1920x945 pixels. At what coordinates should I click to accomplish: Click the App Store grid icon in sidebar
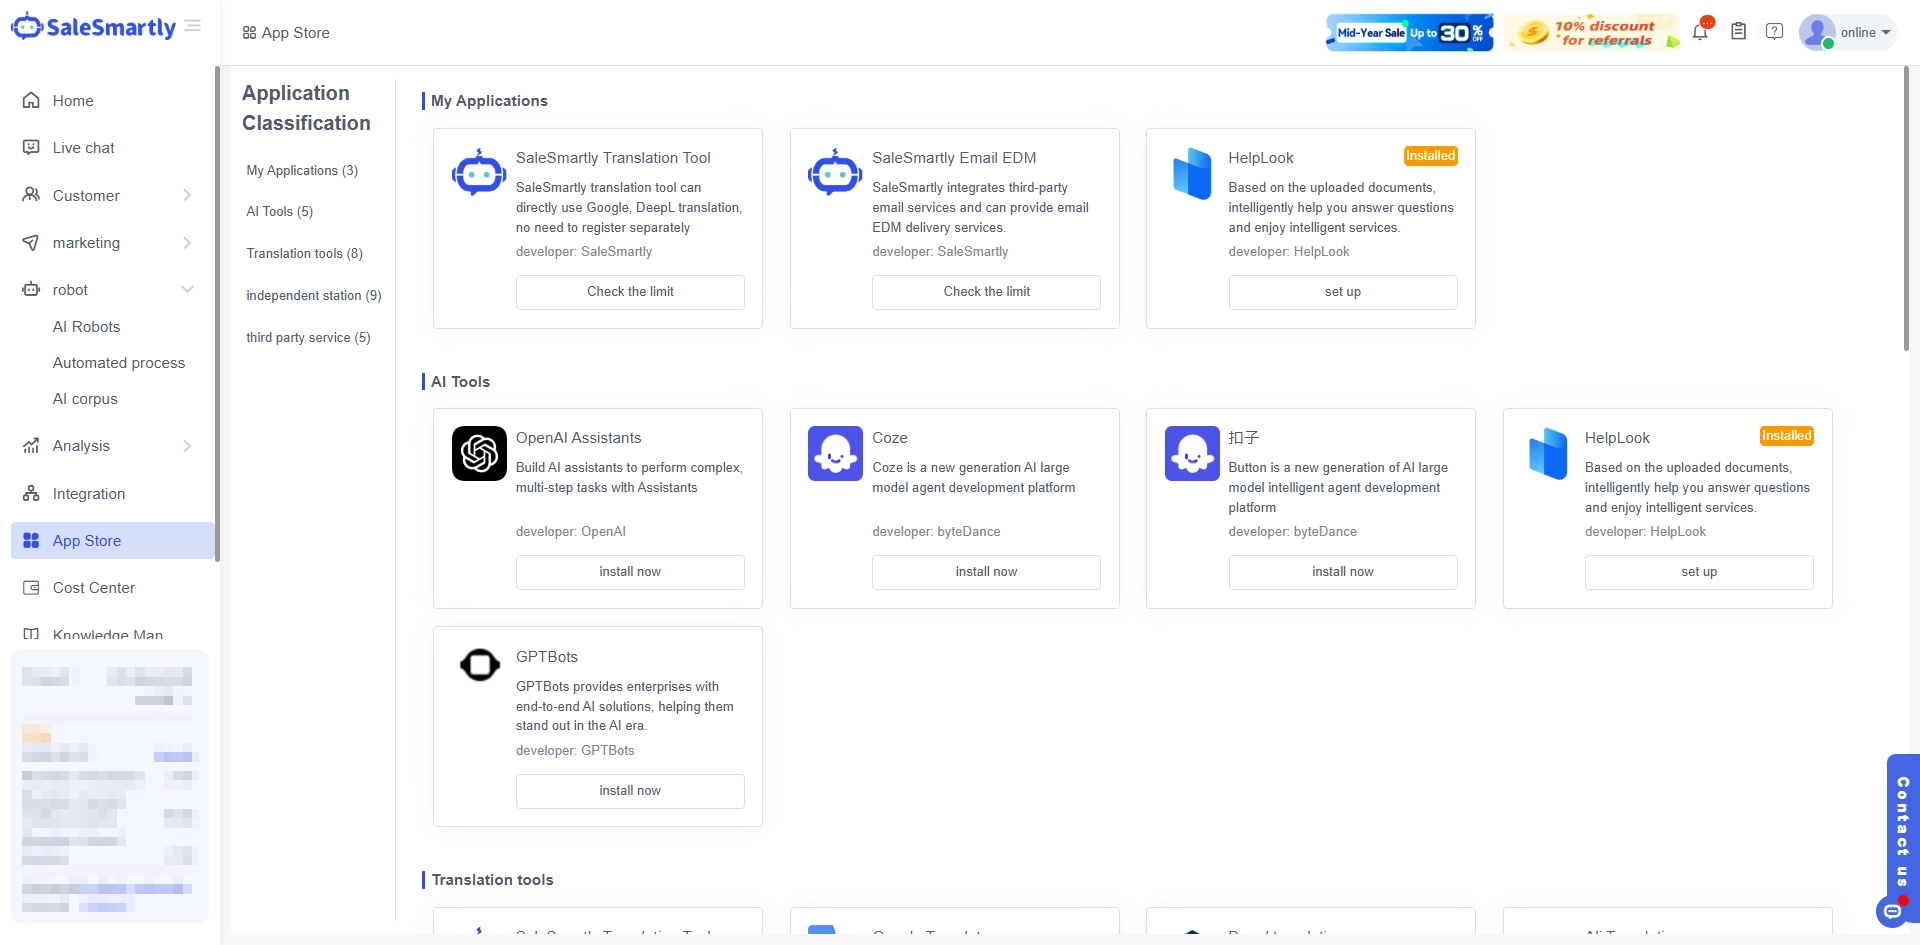pyautogui.click(x=31, y=541)
